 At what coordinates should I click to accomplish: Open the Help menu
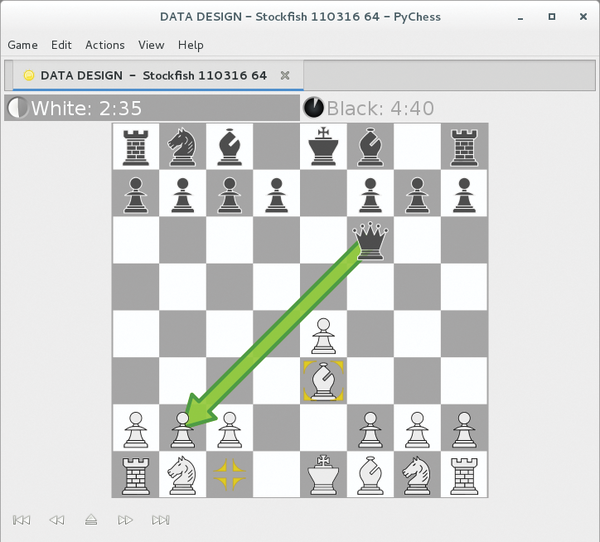[191, 45]
